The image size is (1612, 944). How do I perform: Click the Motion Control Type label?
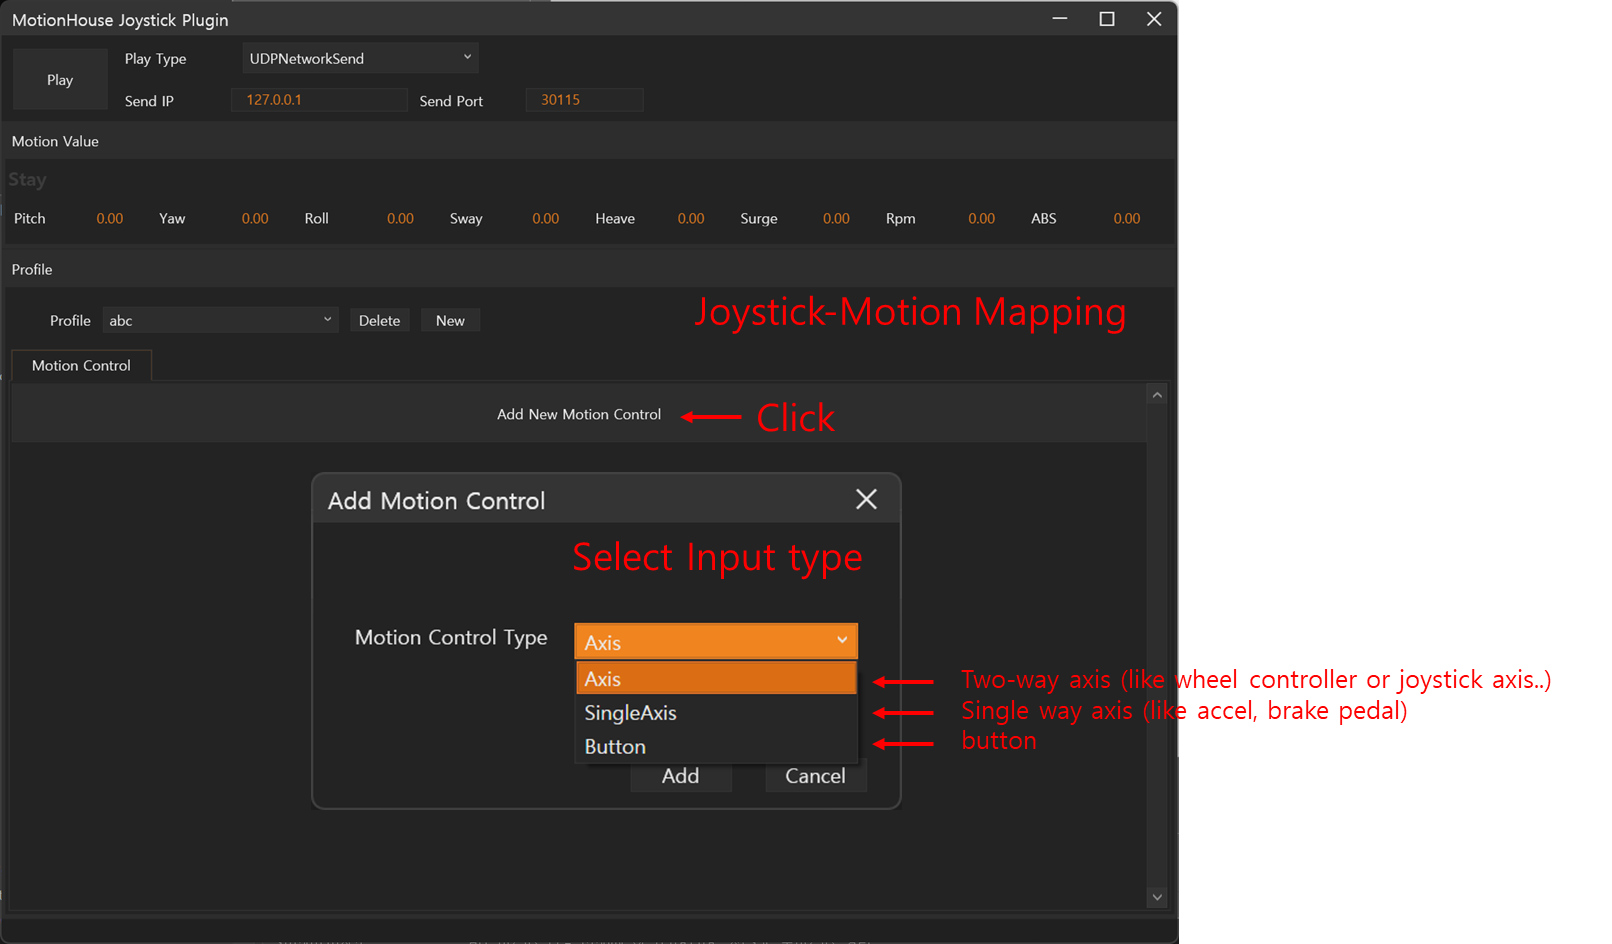coord(451,637)
